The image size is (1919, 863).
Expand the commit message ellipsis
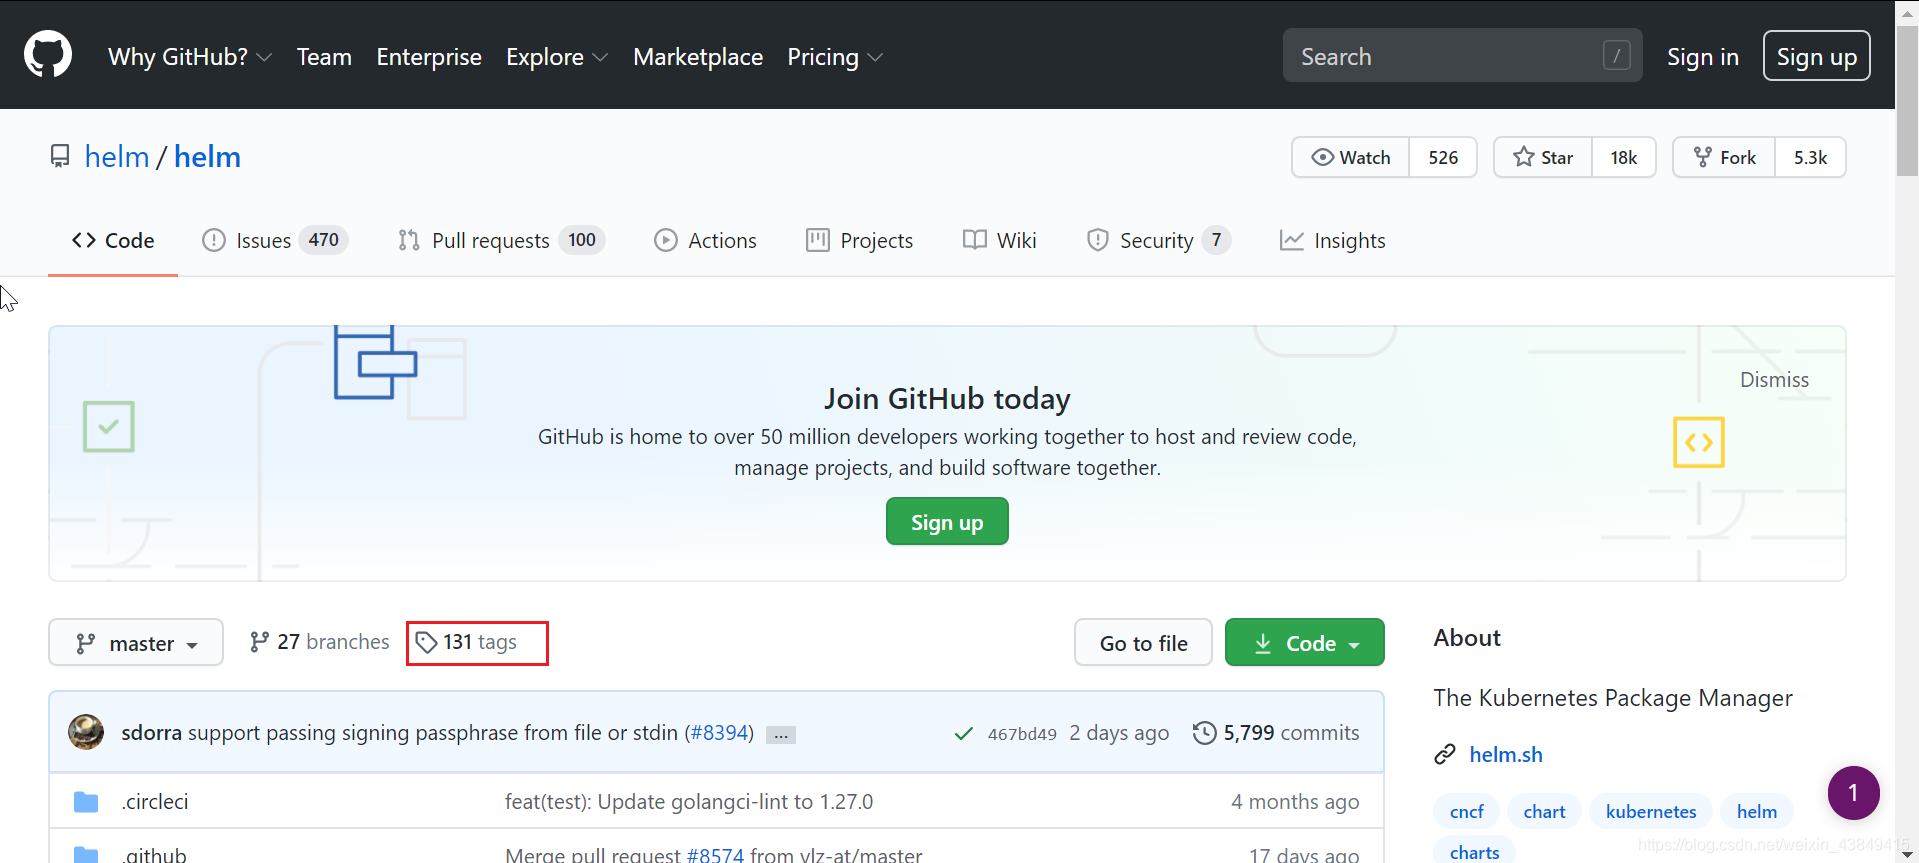tap(781, 735)
